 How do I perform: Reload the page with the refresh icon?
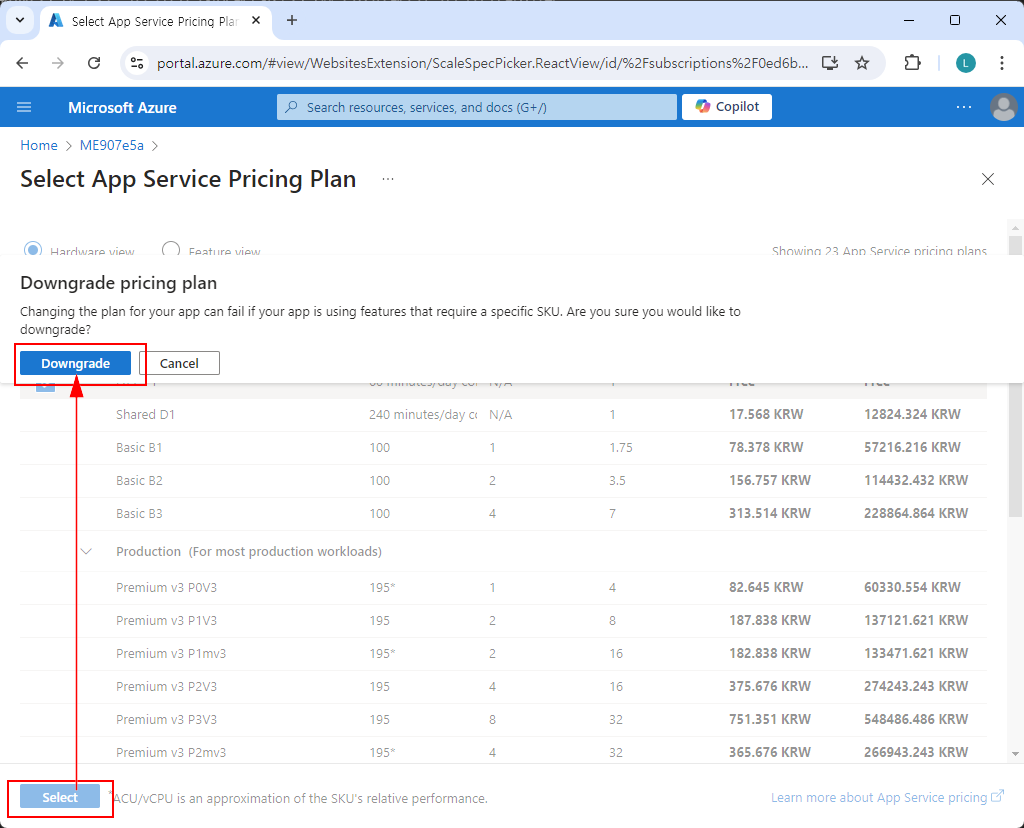pyautogui.click(x=94, y=63)
